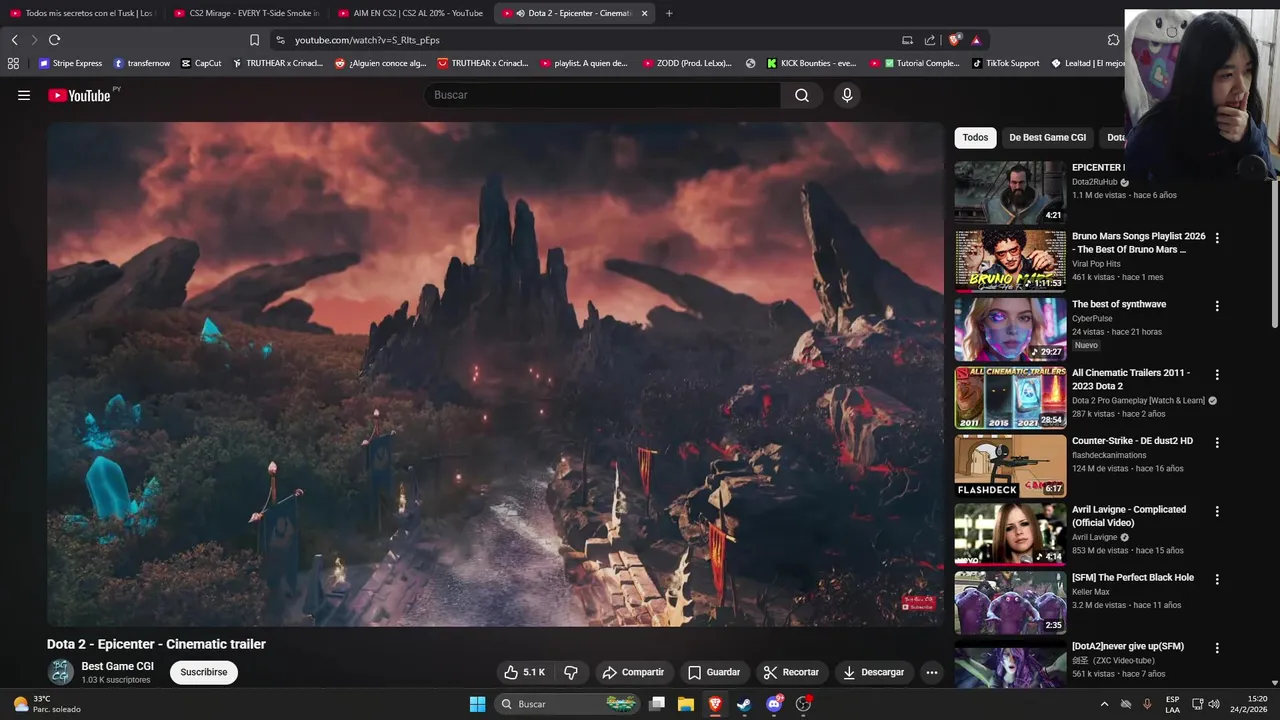Open Bruno Mars Songs Playlist 2026 thumbnail

1010,261
